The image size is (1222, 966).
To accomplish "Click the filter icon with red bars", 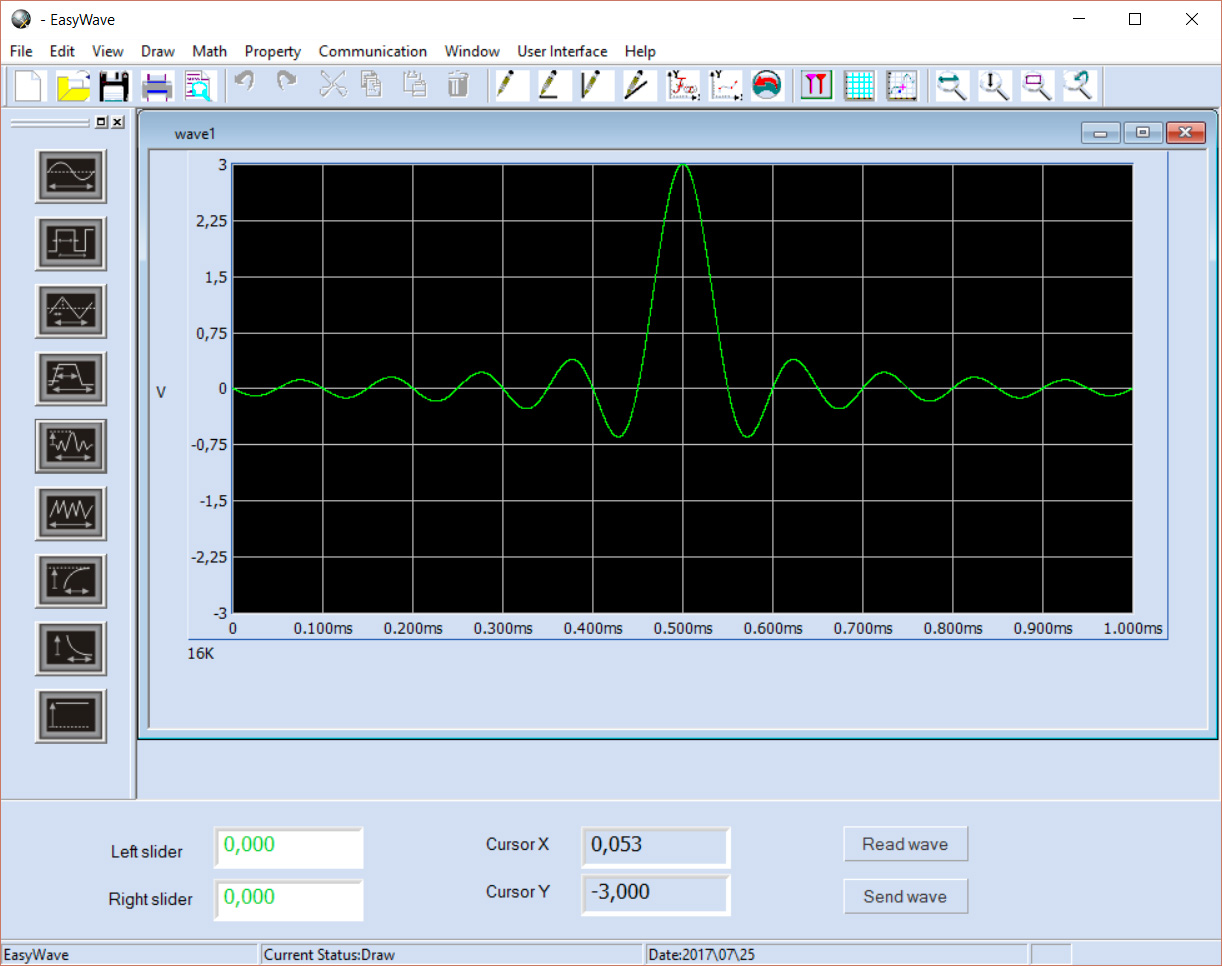I will pos(817,85).
